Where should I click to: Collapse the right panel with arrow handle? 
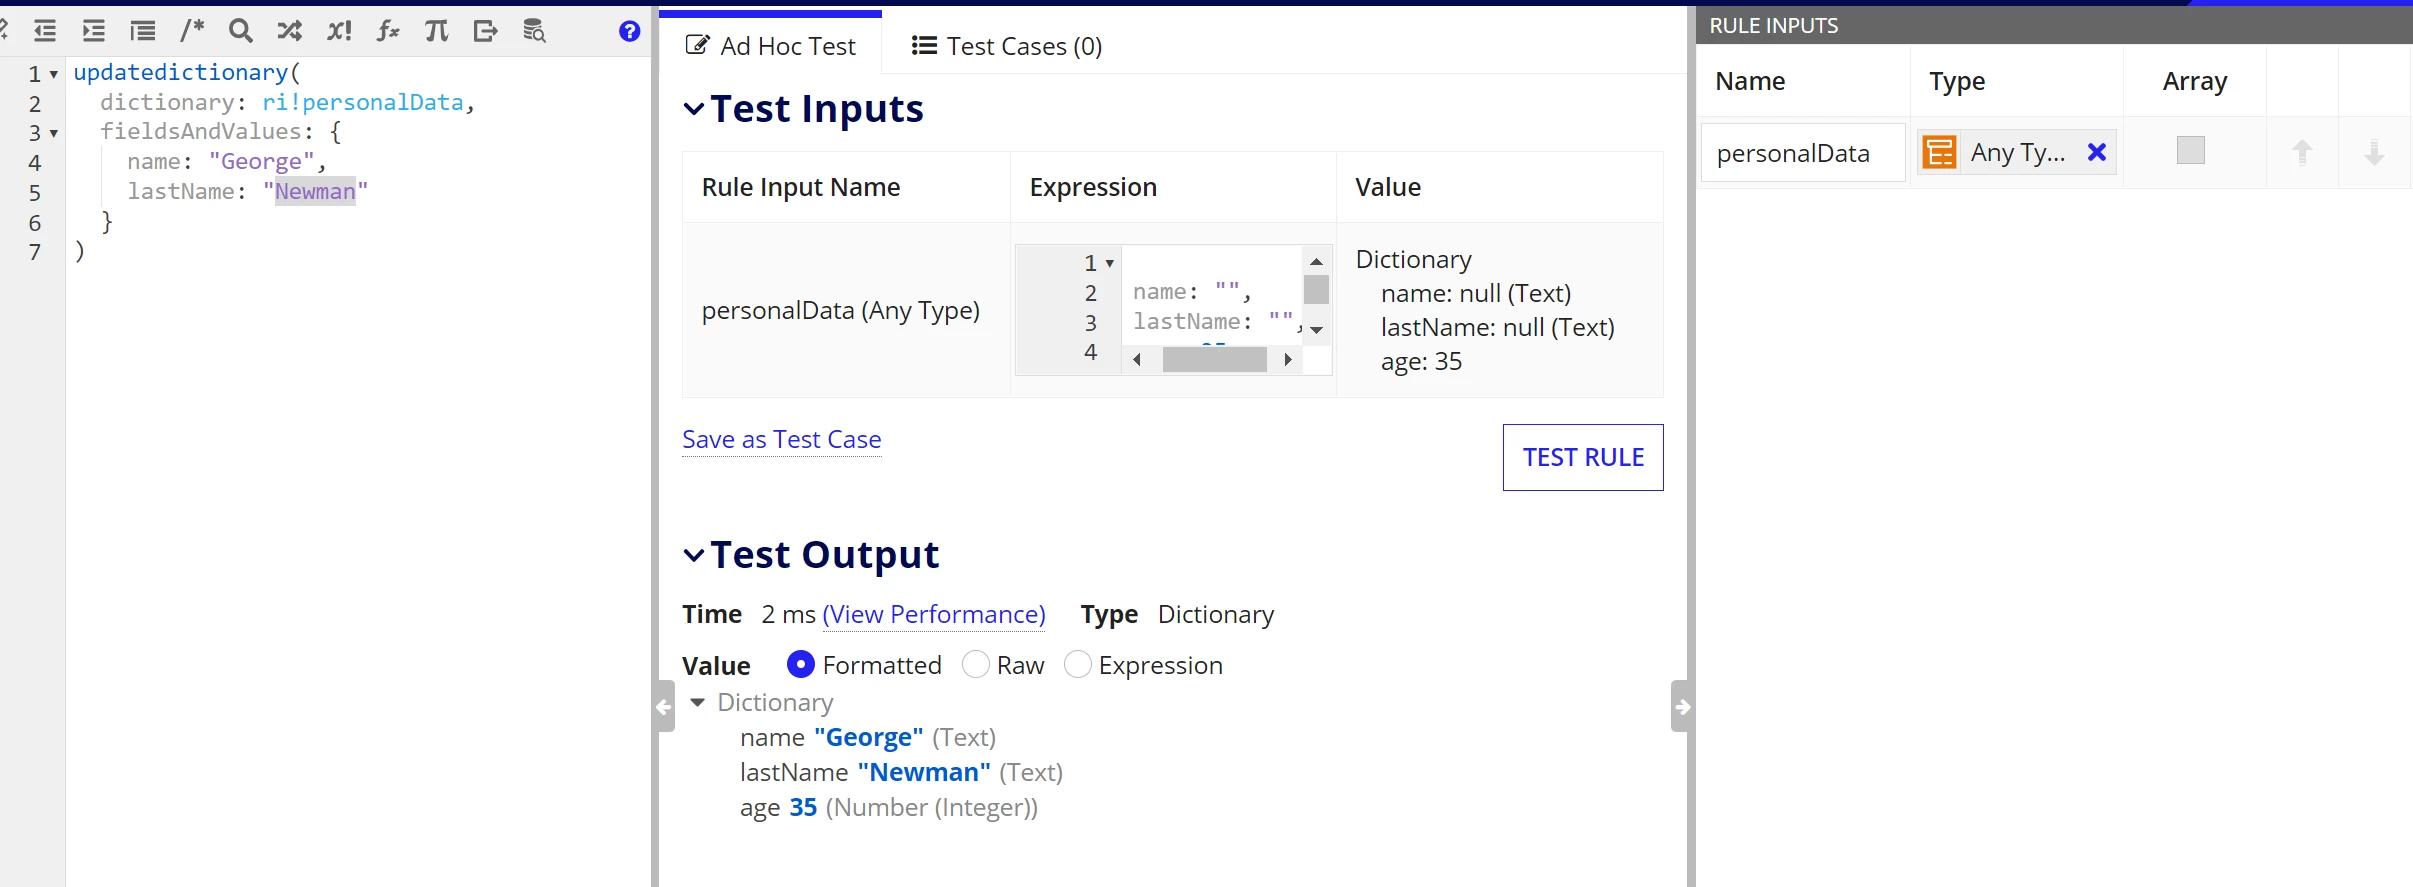point(1682,707)
